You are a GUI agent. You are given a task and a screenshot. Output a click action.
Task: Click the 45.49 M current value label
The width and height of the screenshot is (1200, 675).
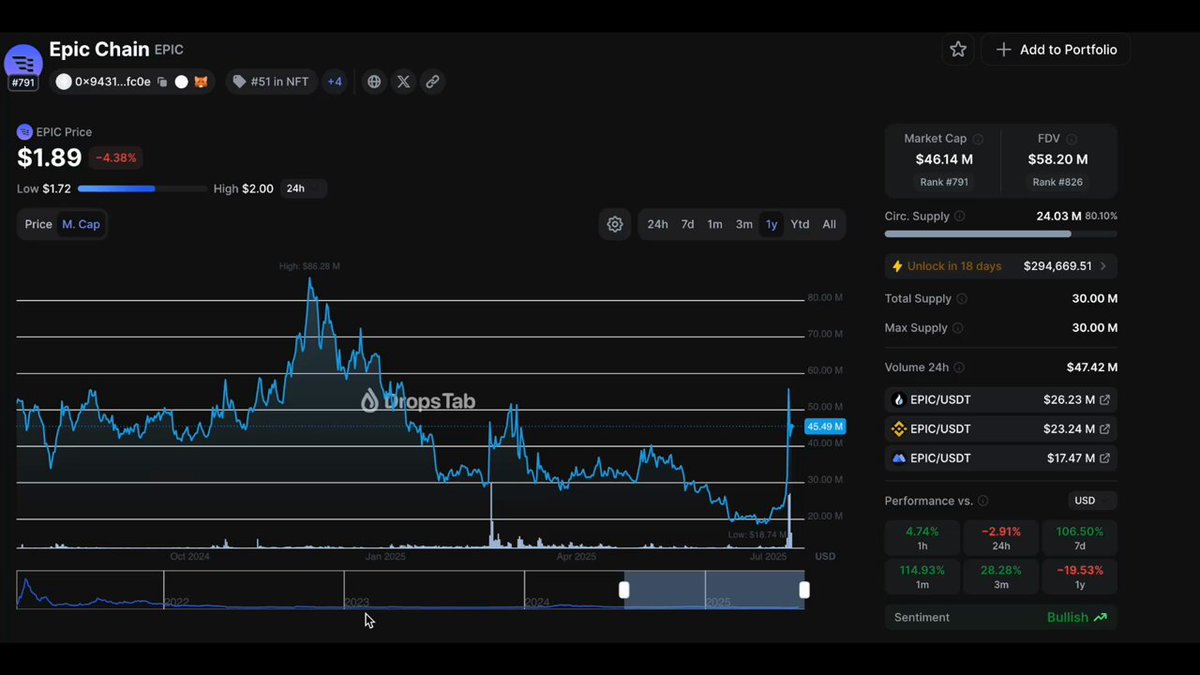pos(825,426)
